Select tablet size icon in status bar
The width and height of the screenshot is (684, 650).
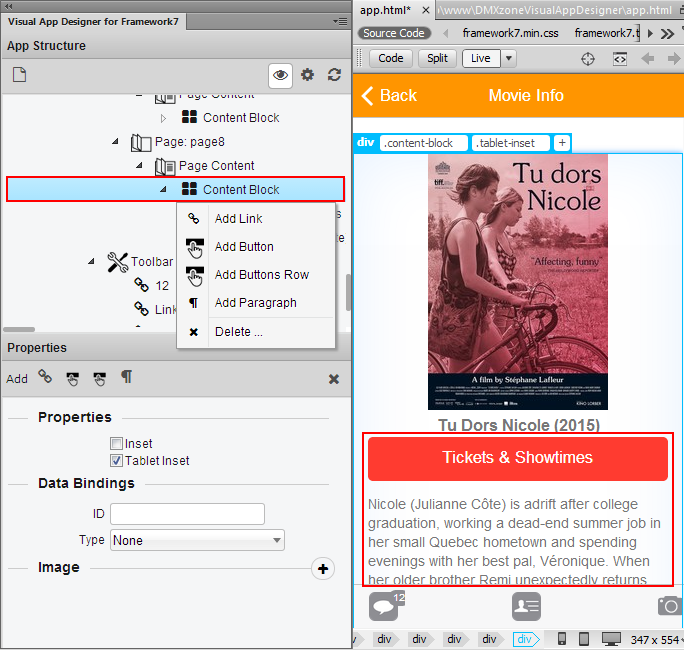point(584,639)
